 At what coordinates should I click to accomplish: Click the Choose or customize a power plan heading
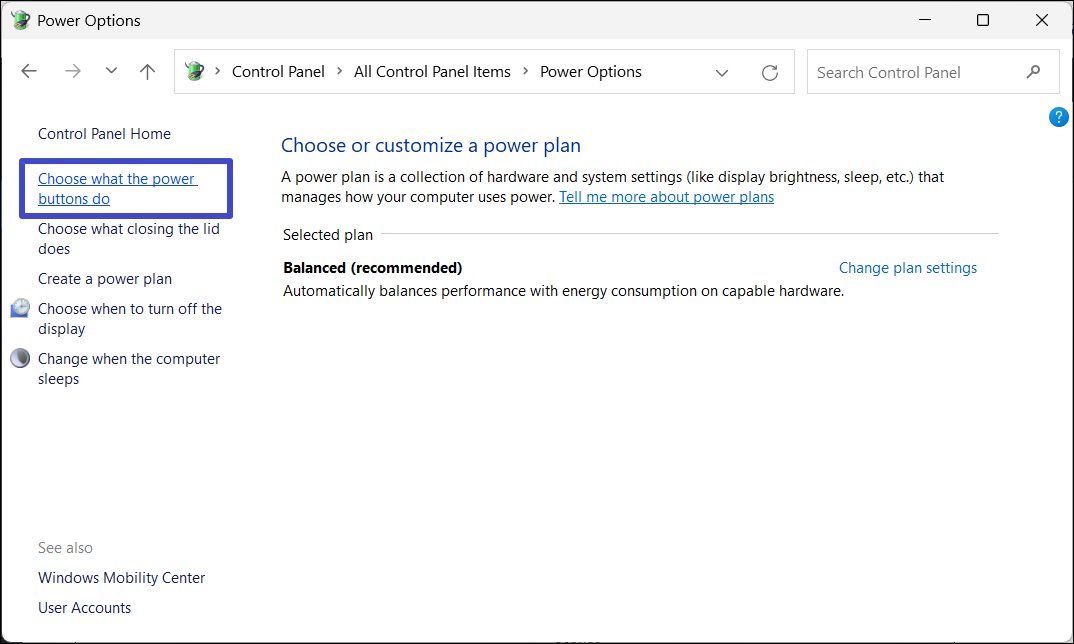point(431,145)
